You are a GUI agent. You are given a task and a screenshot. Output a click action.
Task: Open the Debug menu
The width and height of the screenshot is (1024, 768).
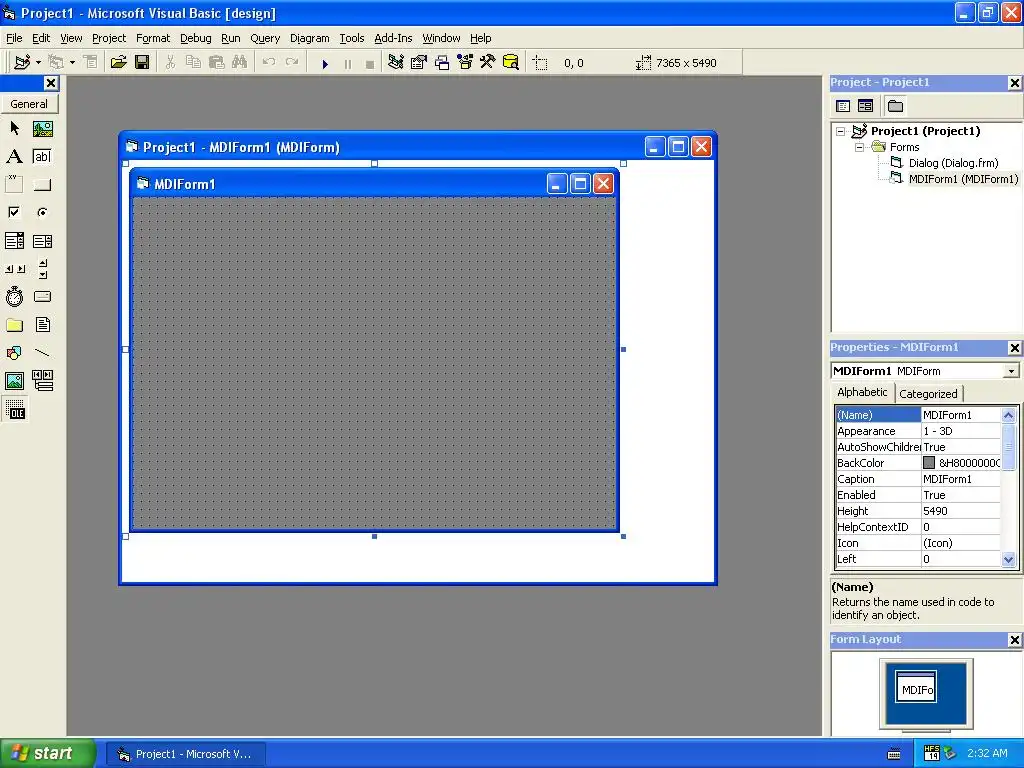[195, 38]
